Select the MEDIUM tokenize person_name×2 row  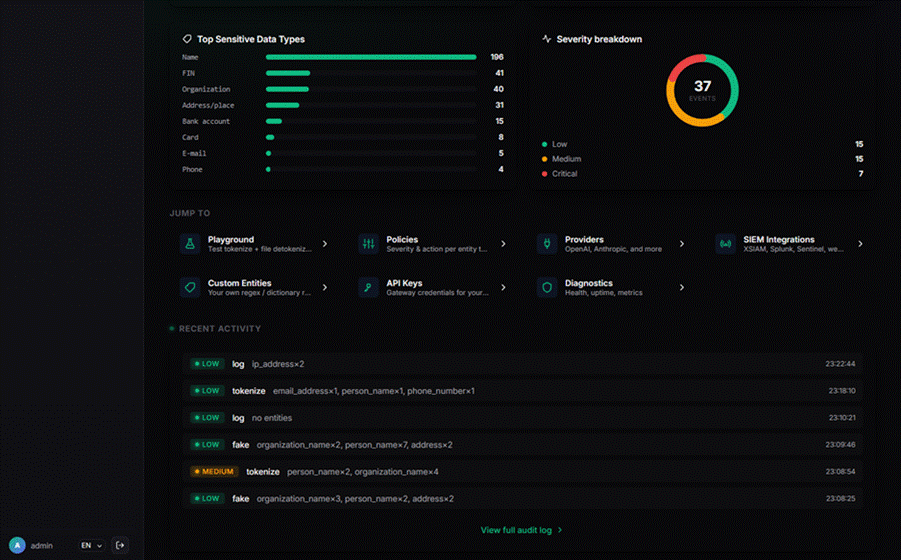522,472
